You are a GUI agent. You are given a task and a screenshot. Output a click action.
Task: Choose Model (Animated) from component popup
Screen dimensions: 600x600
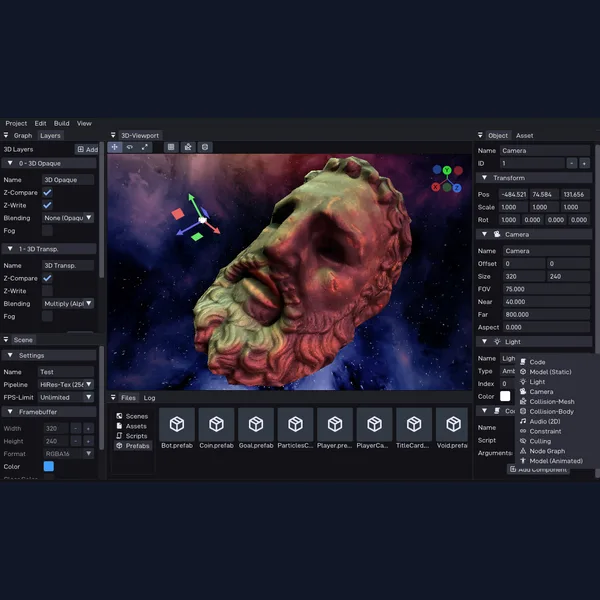555,461
